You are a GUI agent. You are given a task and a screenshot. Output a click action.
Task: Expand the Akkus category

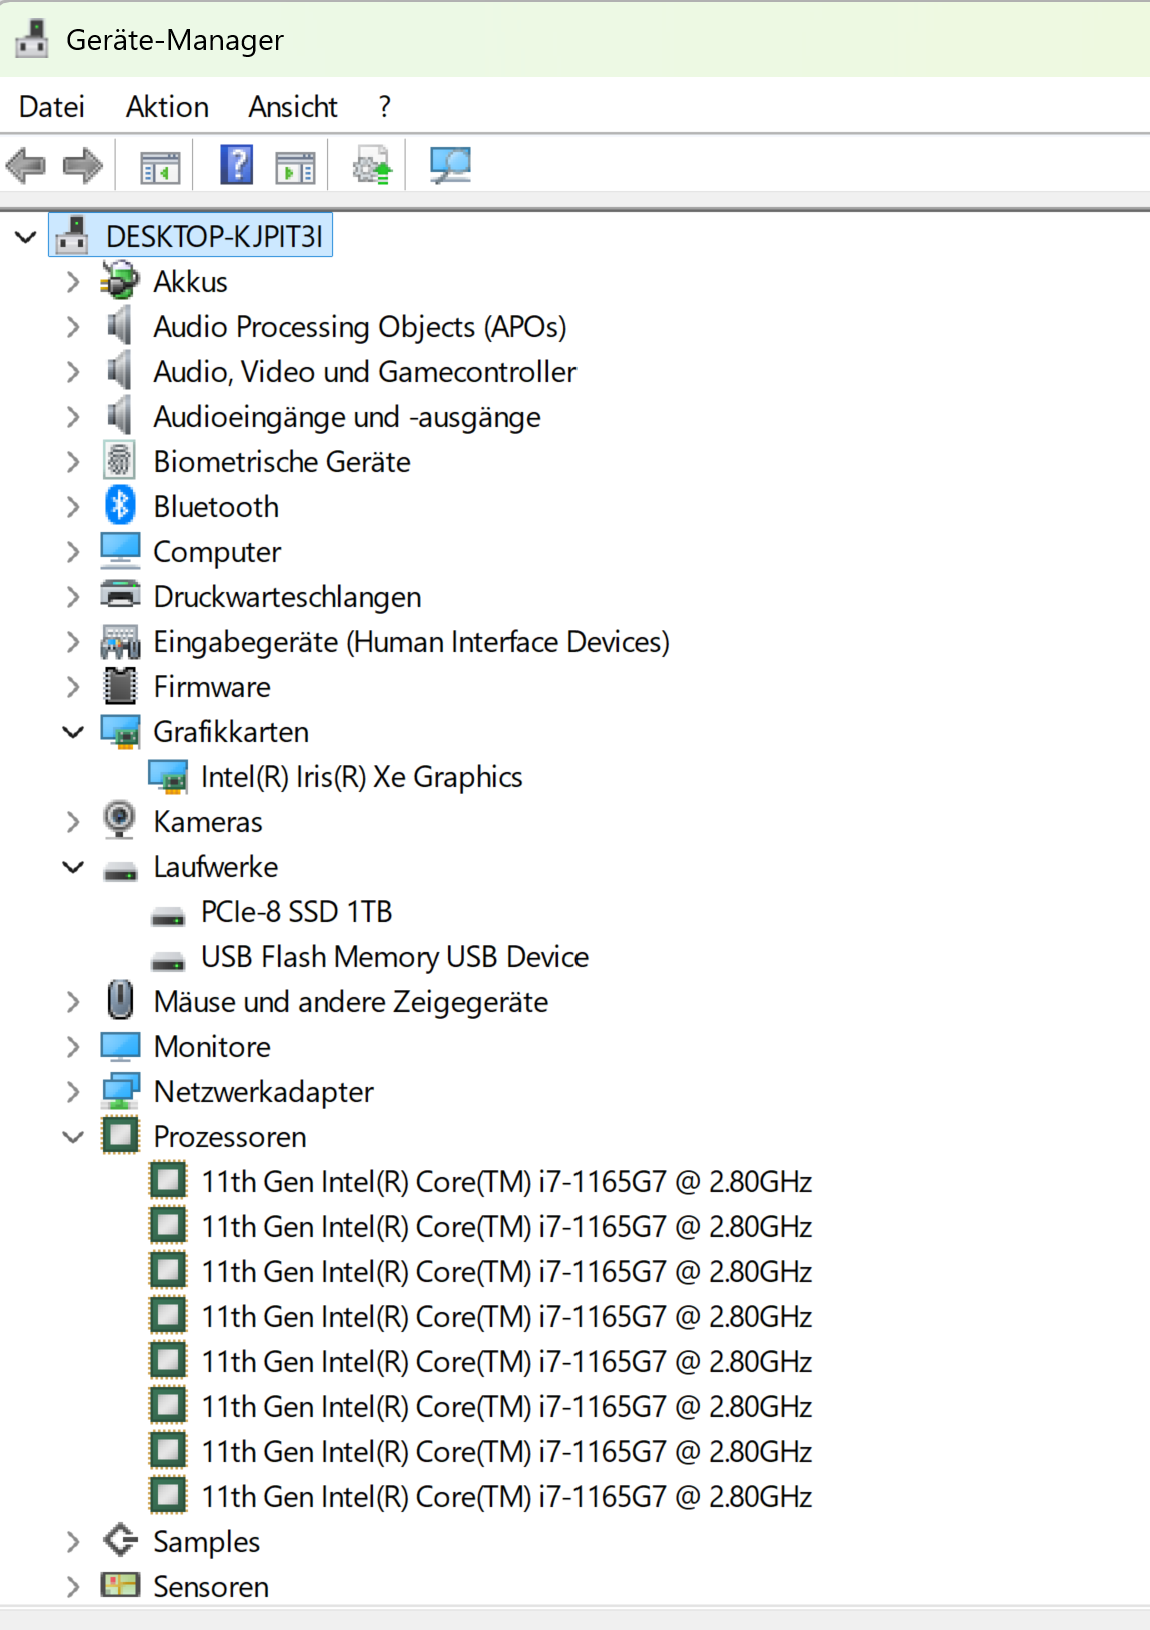[73, 282]
